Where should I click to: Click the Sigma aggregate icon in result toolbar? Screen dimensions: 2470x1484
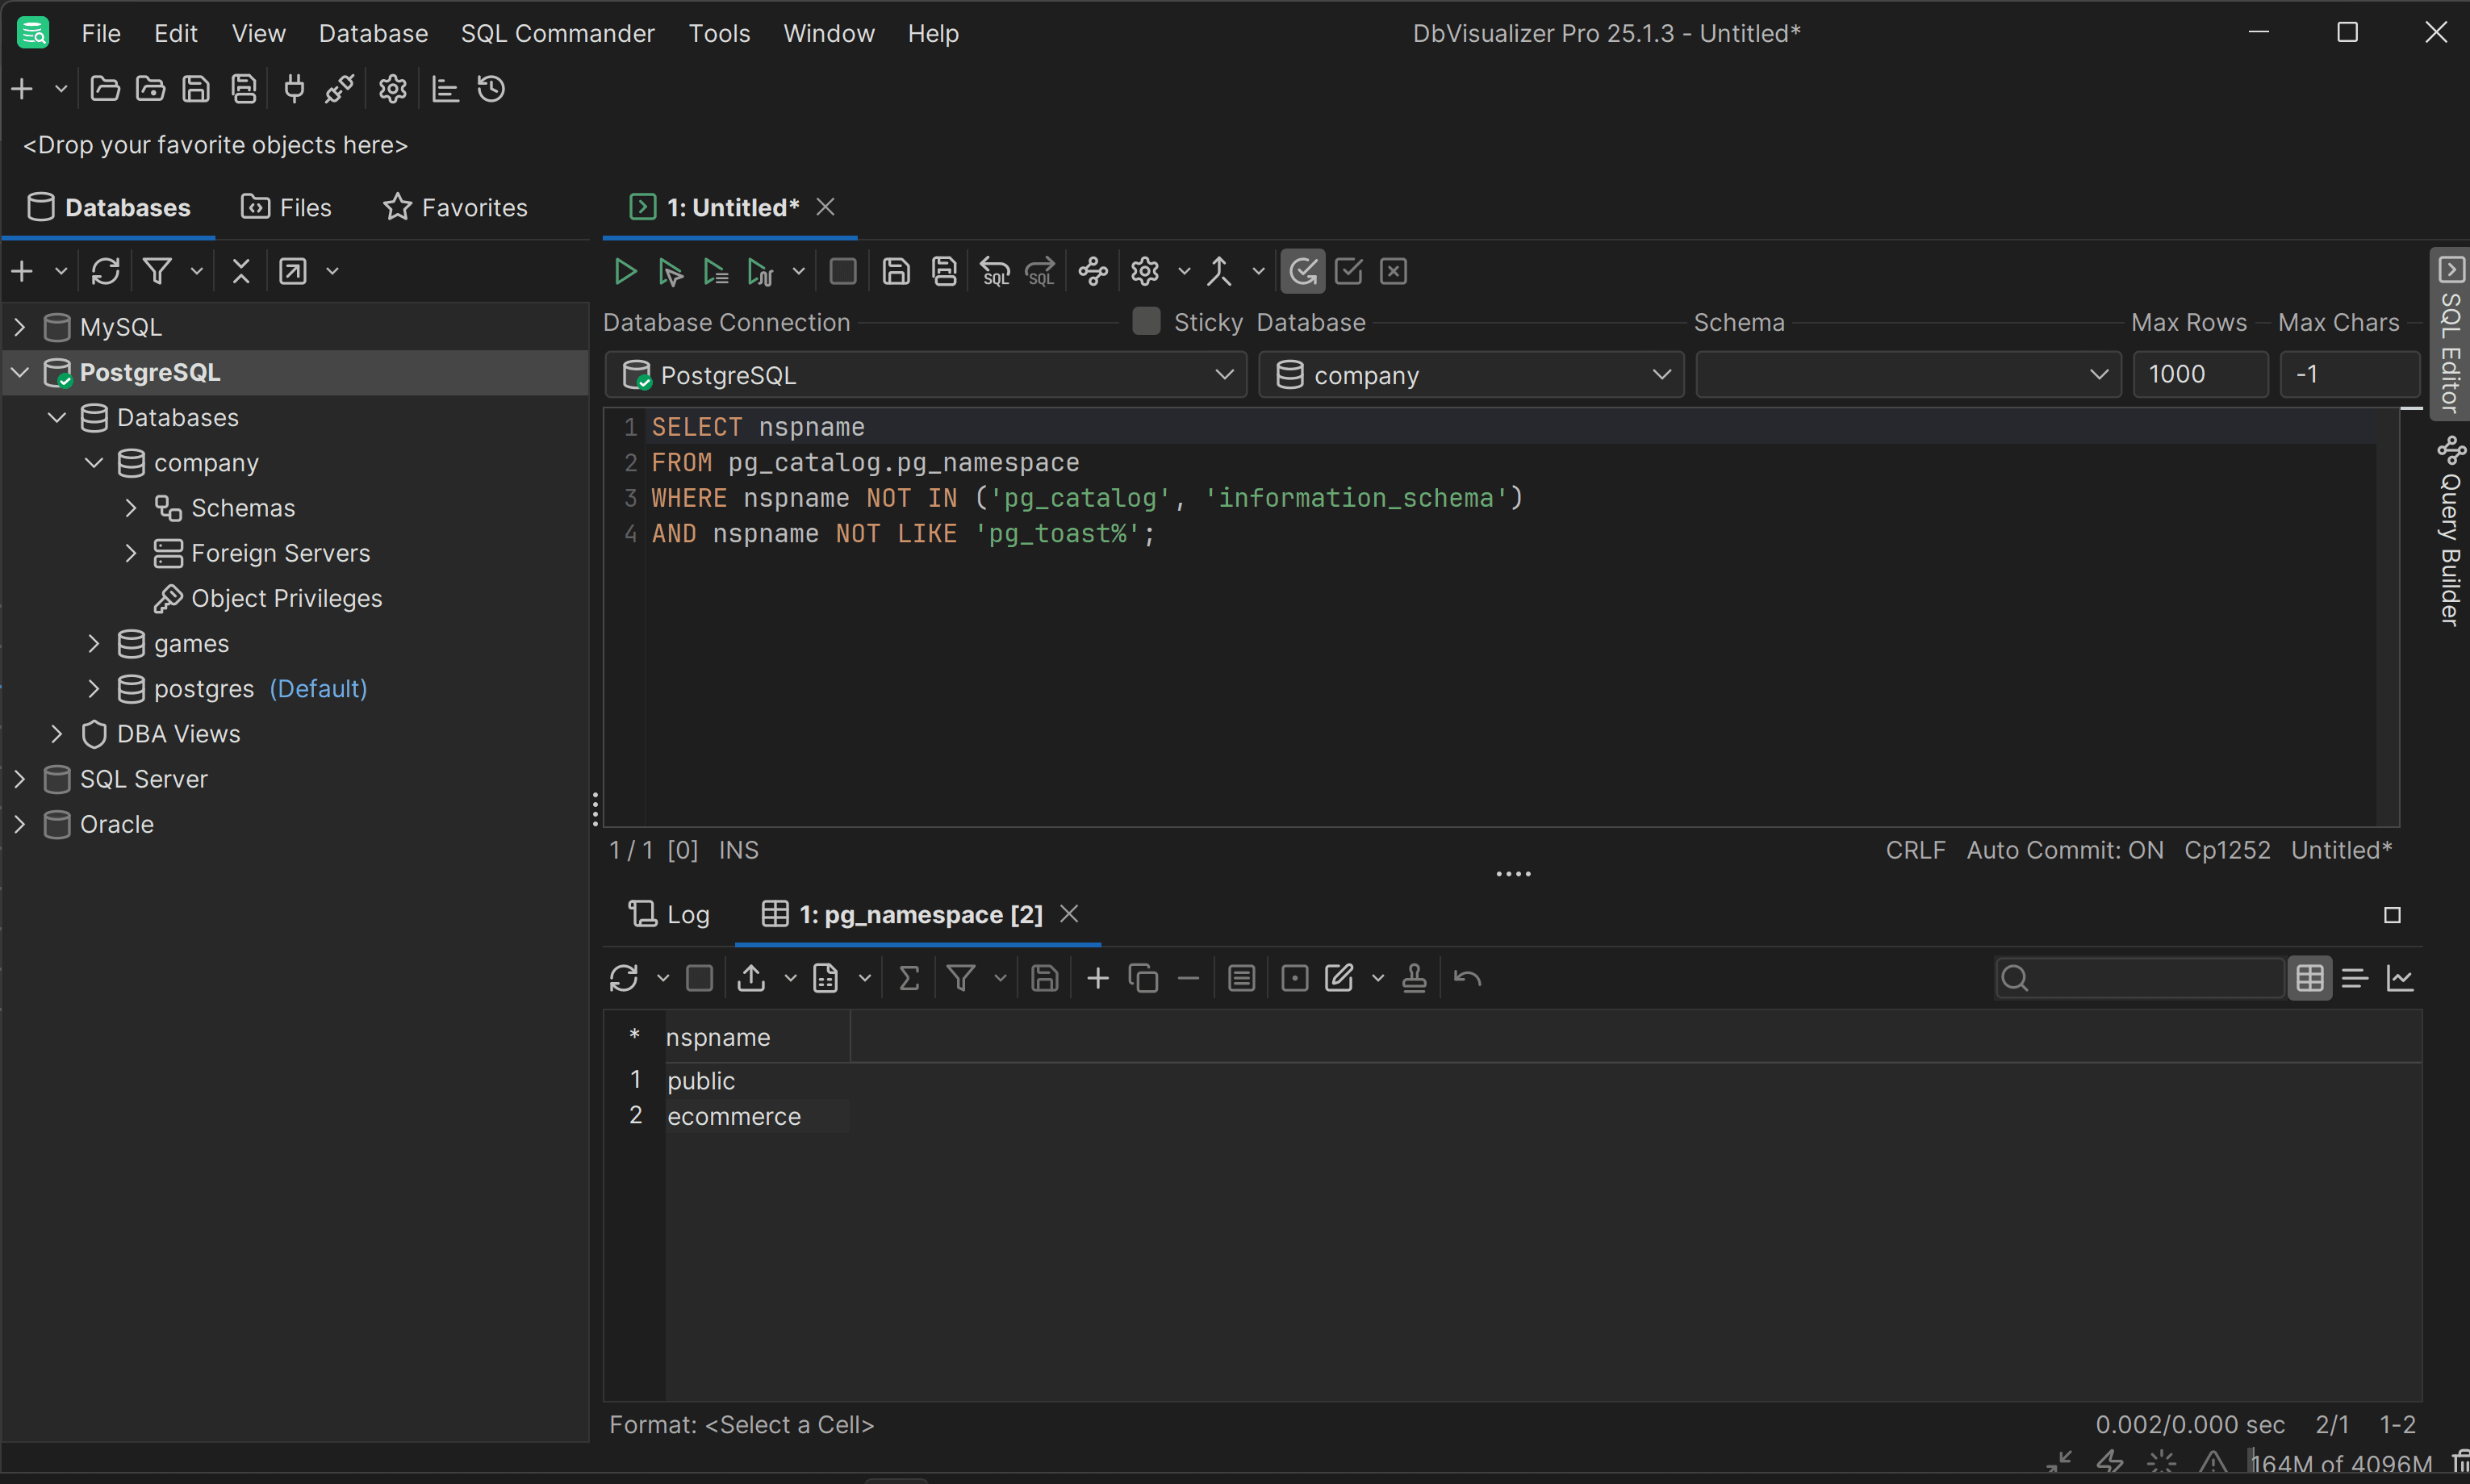tap(908, 978)
